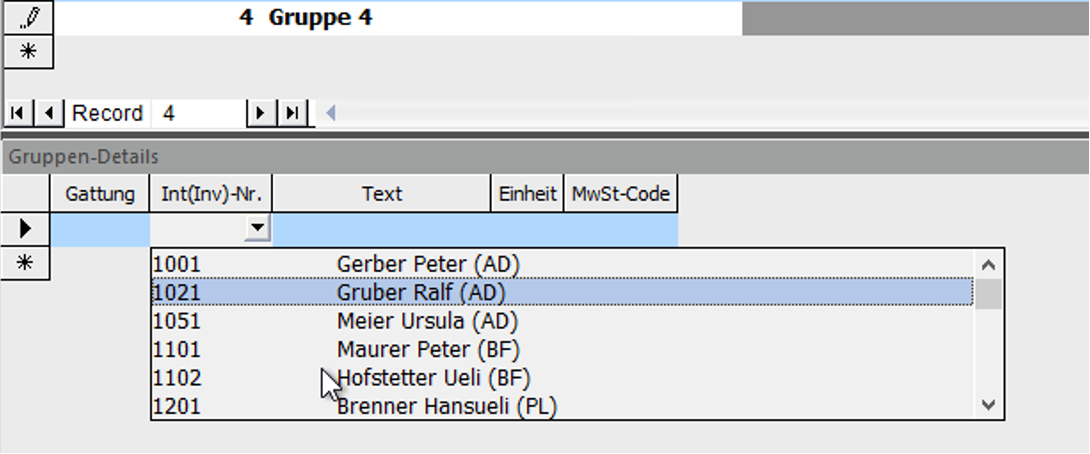Screen dimensions: 1090x454
Task: Go to first record navigation button
Action: pos(18,113)
